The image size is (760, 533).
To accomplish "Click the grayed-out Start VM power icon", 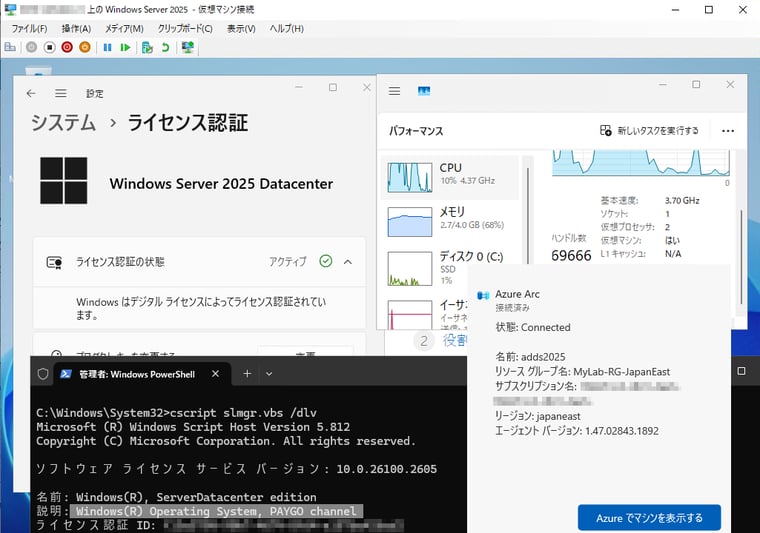I will point(32,47).
